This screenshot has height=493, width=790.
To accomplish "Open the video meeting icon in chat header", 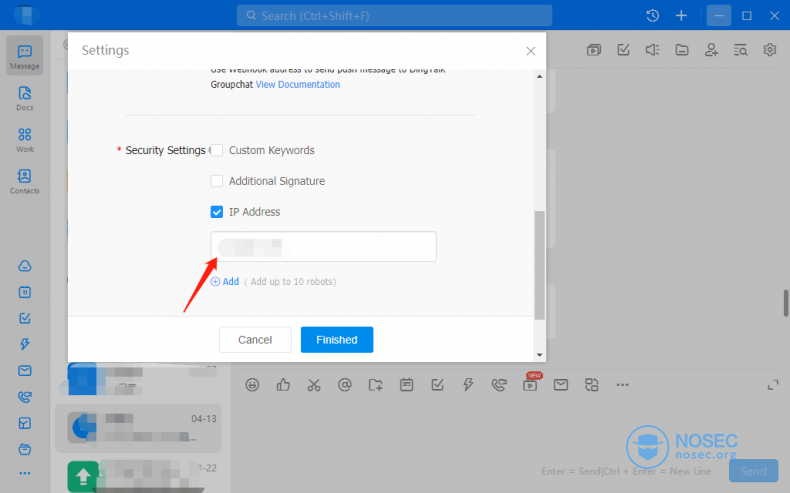I will point(594,49).
